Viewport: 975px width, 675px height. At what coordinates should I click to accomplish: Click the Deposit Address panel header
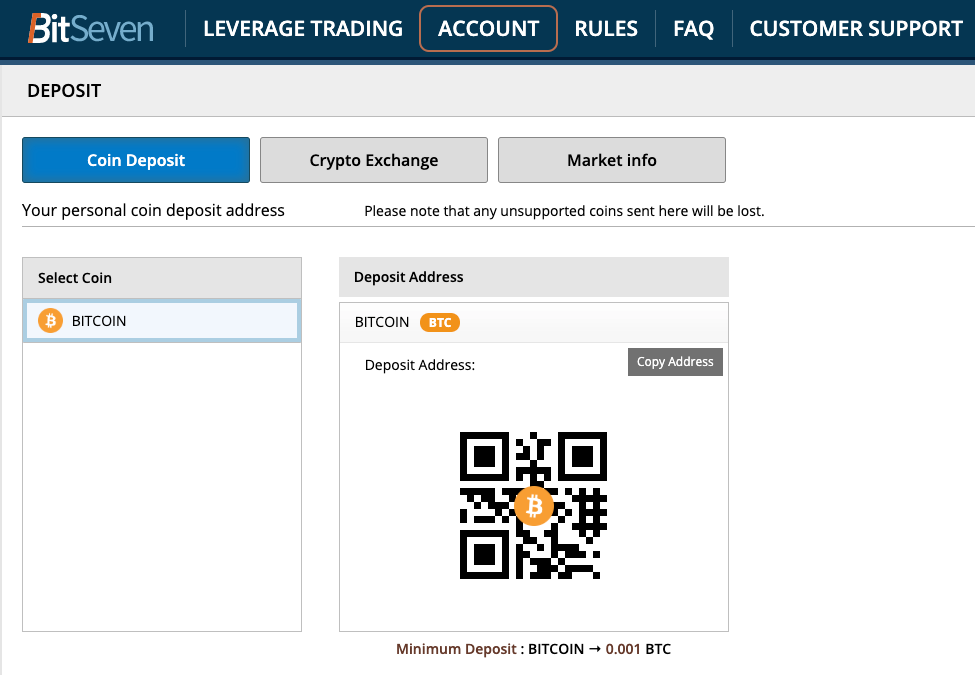(x=534, y=277)
